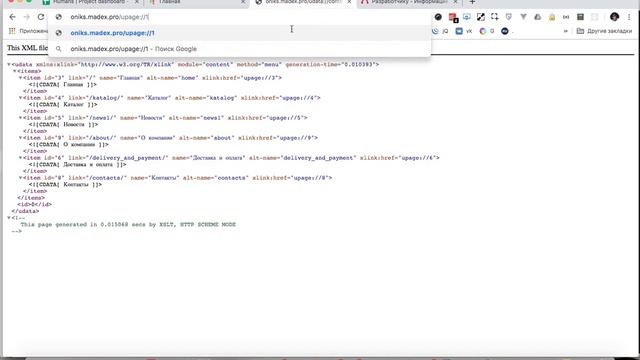Click the <id>0</id> line
The height and width of the screenshot is (360, 640).
(34, 204)
